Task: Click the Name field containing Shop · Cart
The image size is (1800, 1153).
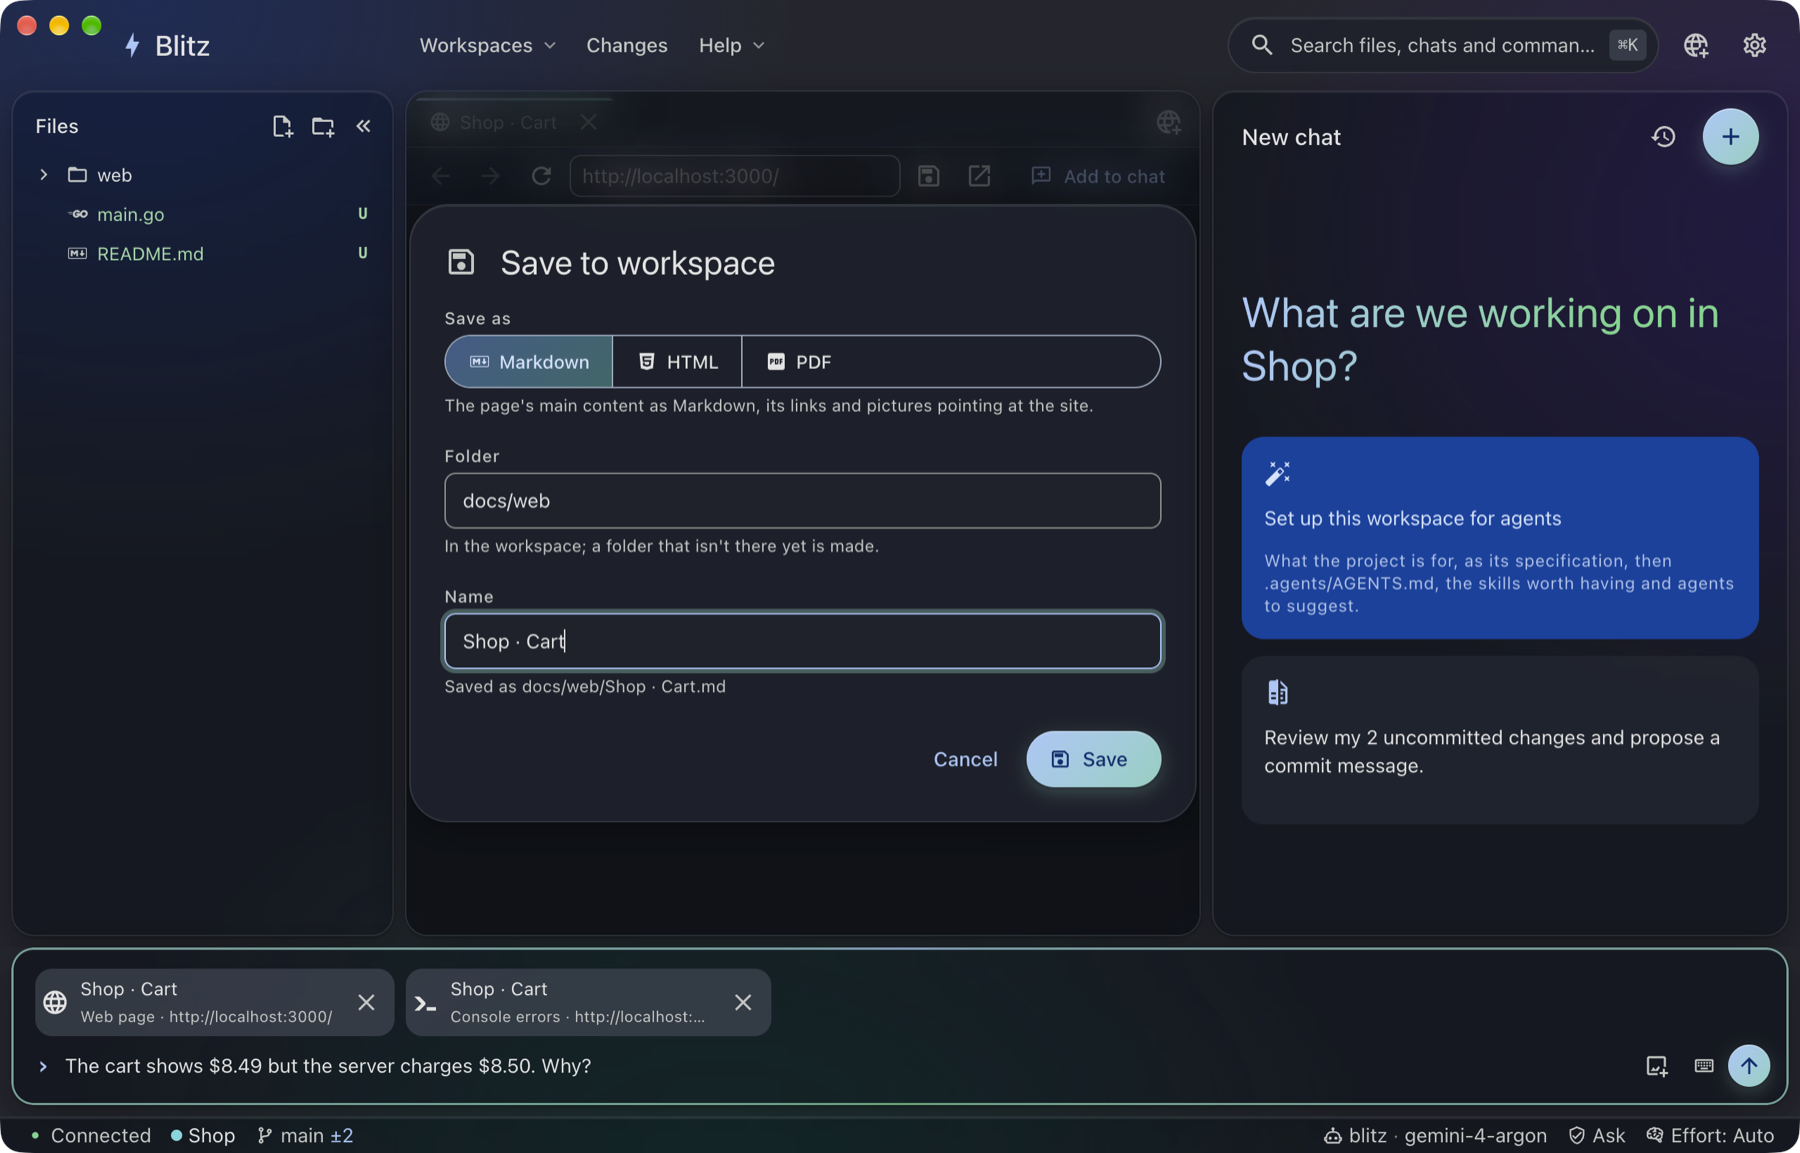Action: pos(802,641)
